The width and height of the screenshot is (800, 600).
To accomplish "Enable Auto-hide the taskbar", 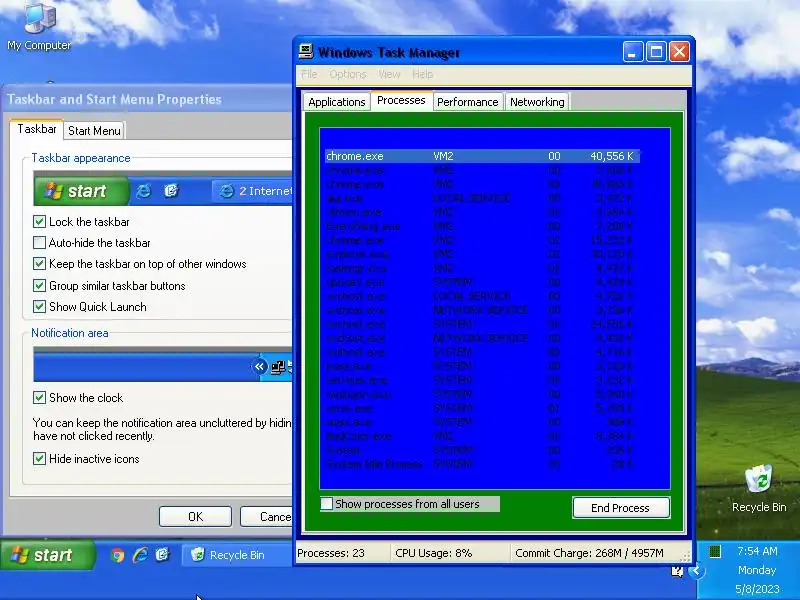I will pyautogui.click(x=39, y=242).
